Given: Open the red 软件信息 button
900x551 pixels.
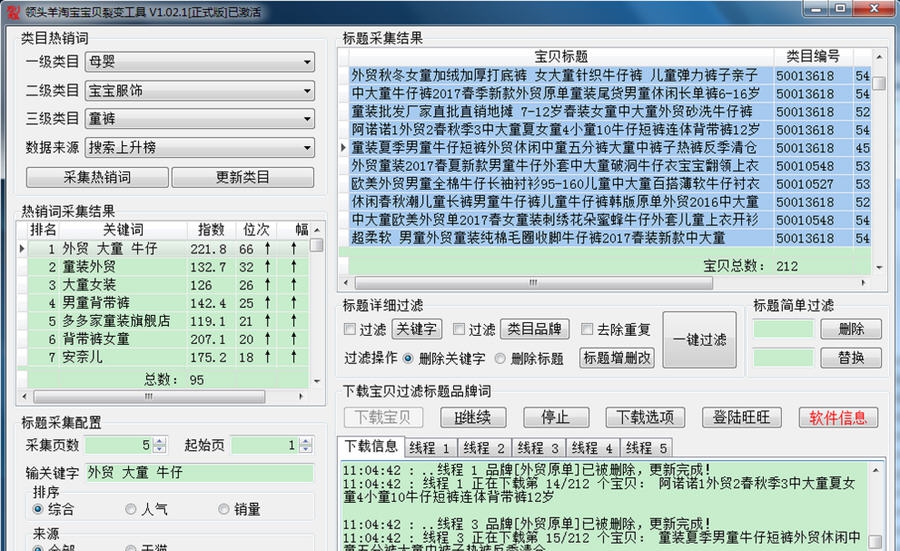Looking at the screenshot, I should 838,417.
